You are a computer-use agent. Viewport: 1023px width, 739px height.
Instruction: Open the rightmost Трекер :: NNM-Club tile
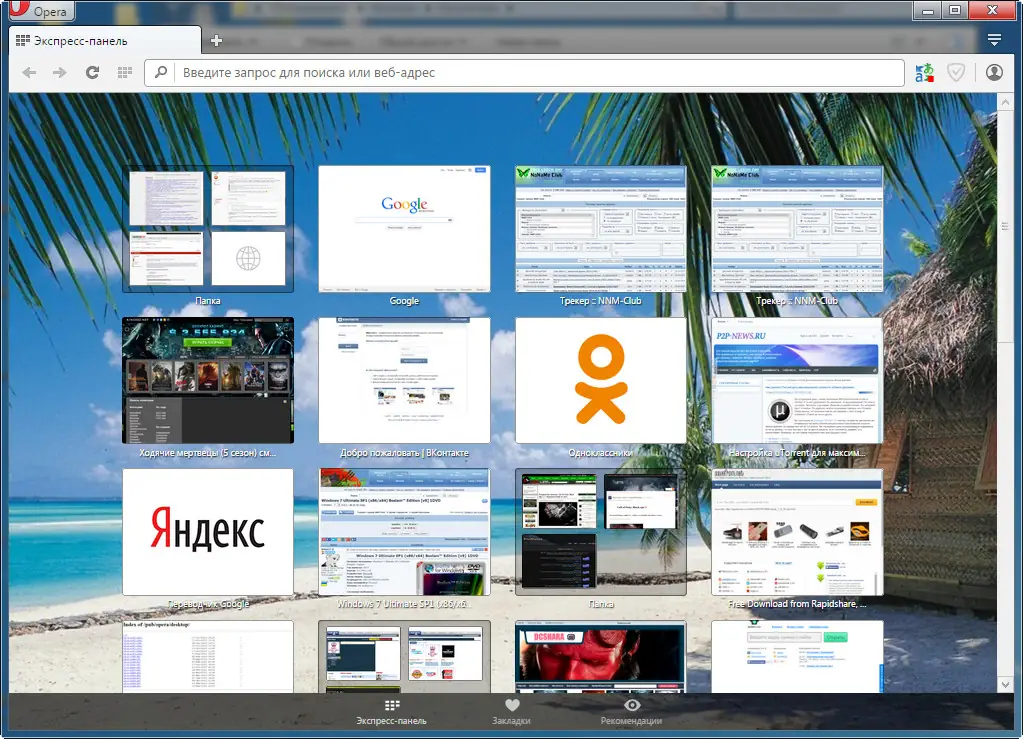tap(797, 229)
